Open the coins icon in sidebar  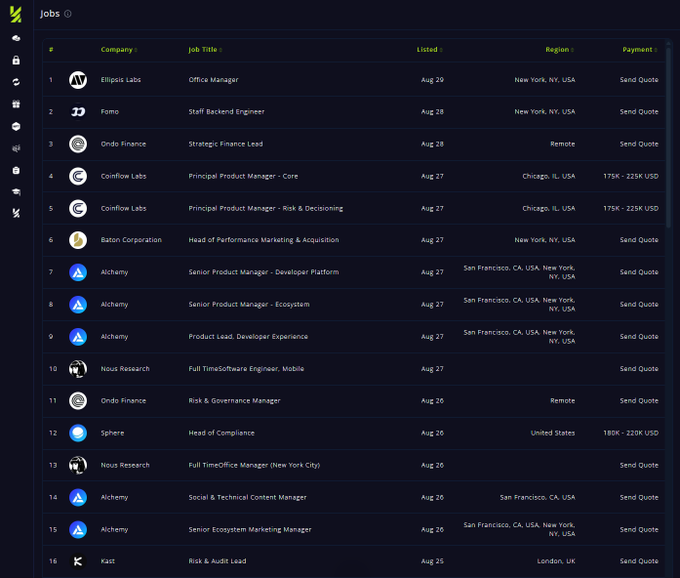(16, 38)
